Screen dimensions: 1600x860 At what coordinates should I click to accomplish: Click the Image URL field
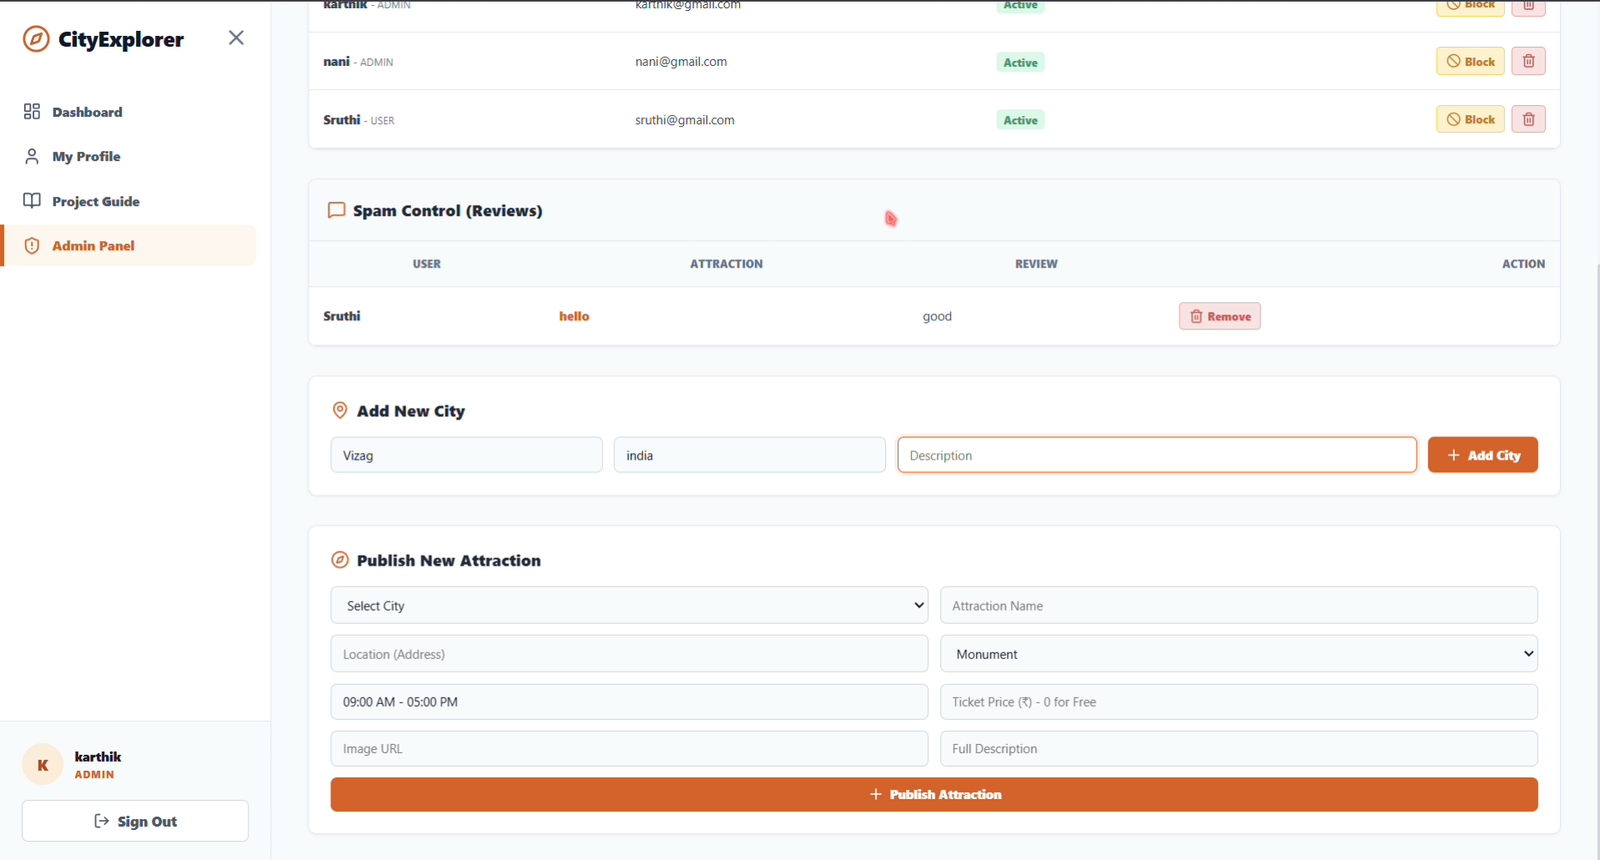click(629, 748)
